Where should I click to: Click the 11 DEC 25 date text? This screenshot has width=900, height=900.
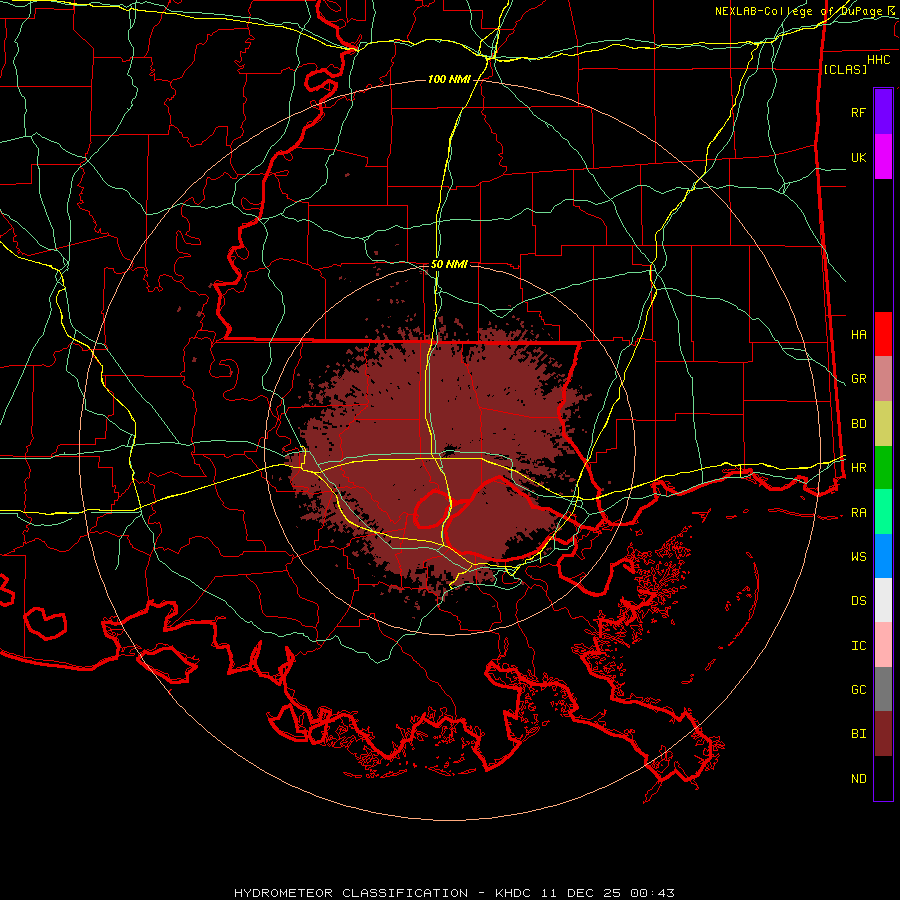pos(582,893)
